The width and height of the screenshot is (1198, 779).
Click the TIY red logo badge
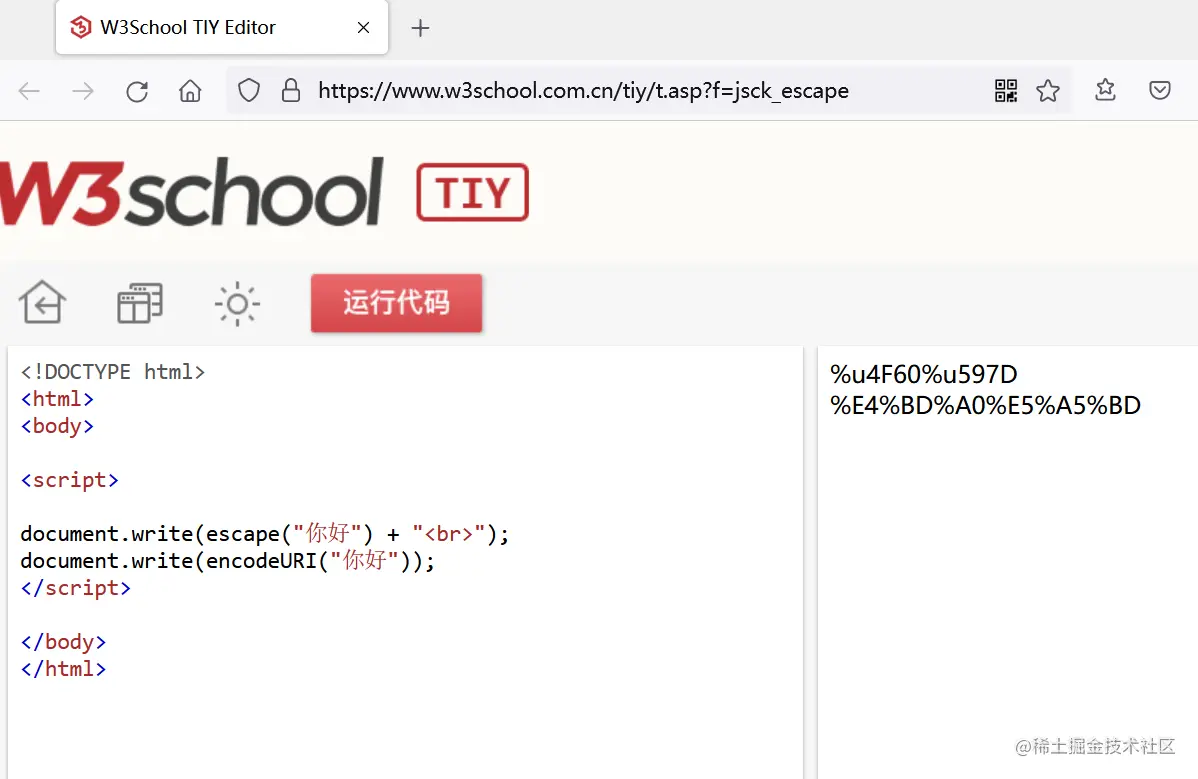472,192
